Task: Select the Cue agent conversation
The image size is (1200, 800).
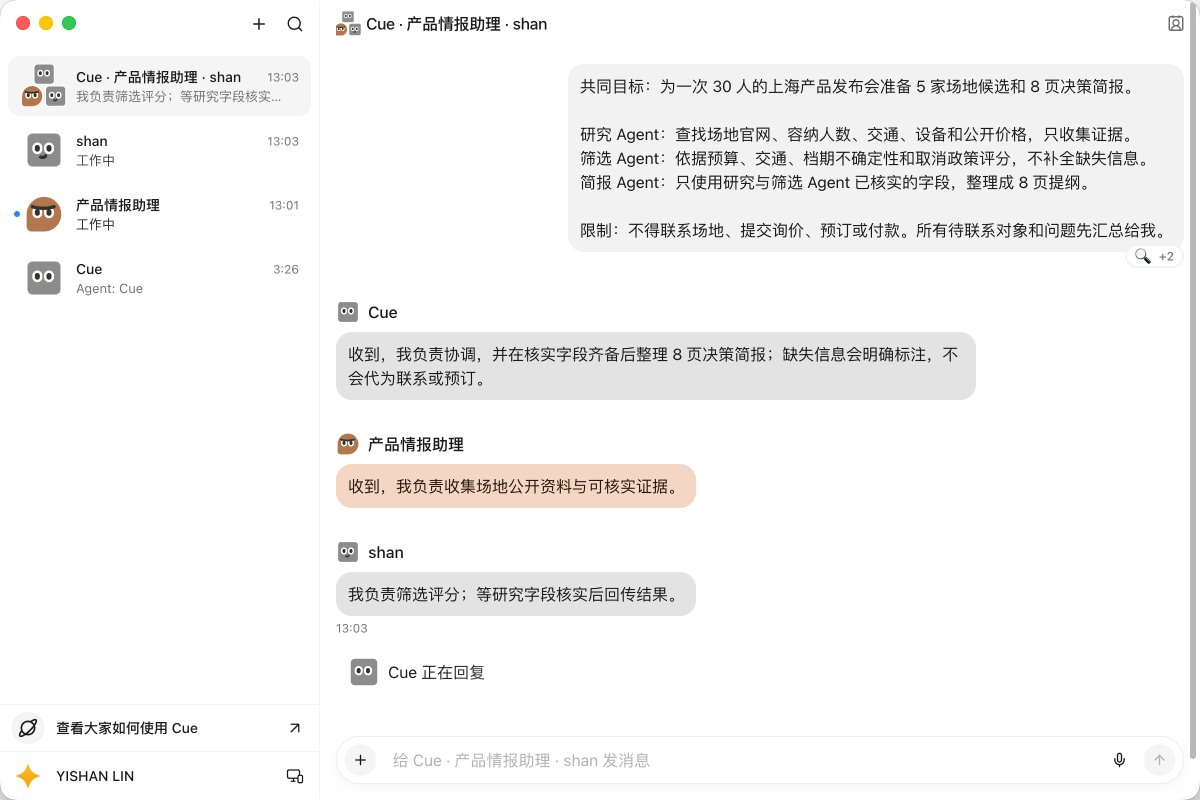Action: click(x=159, y=278)
